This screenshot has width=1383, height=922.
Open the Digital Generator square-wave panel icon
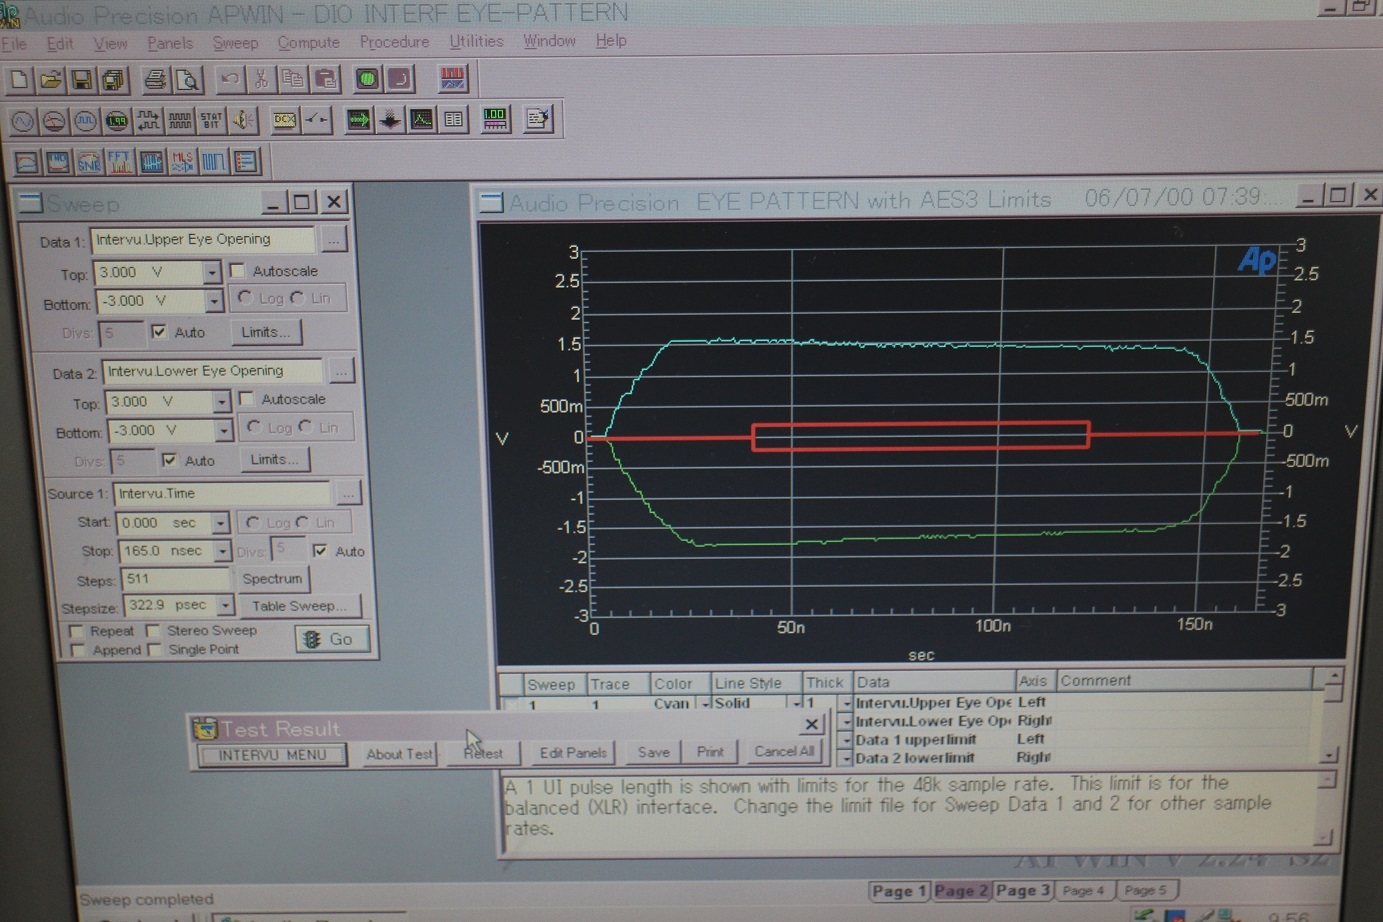click(x=86, y=122)
